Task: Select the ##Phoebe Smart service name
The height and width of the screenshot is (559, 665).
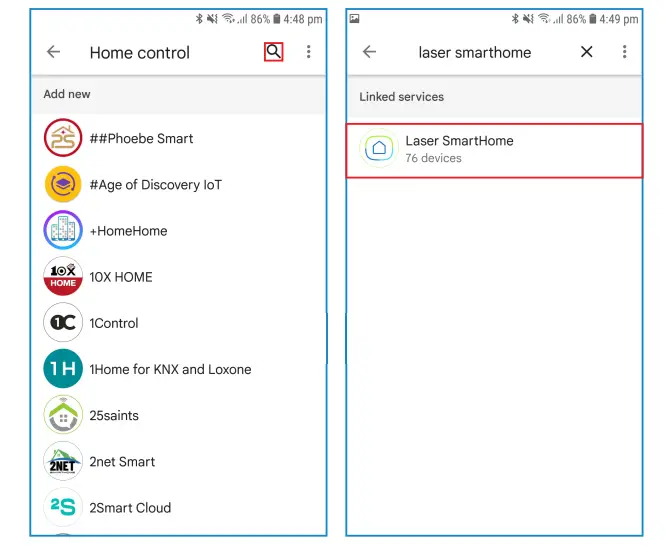Action: pos(141,138)
